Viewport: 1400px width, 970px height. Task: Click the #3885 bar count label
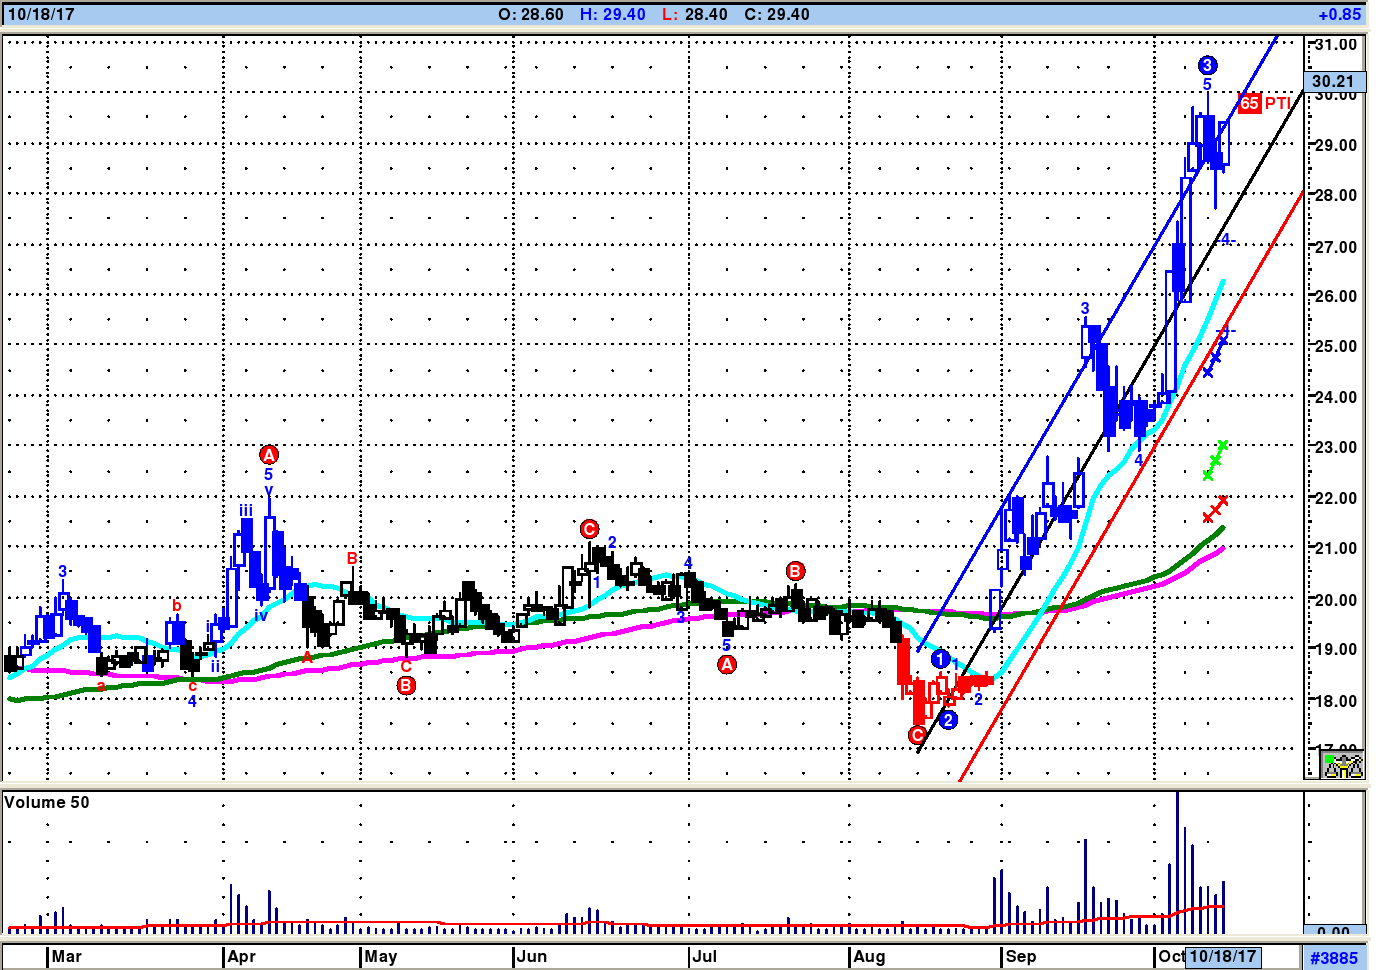click(x=1334, y=958)
